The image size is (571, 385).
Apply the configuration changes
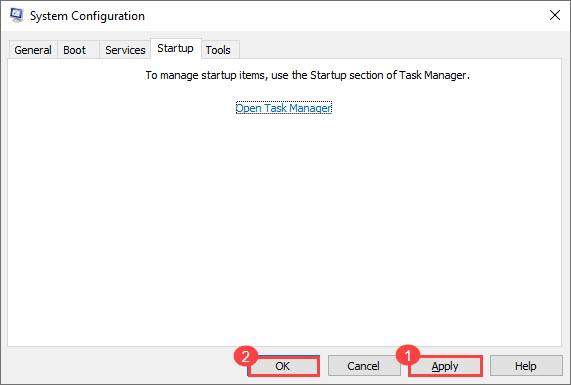click(445, 366)
